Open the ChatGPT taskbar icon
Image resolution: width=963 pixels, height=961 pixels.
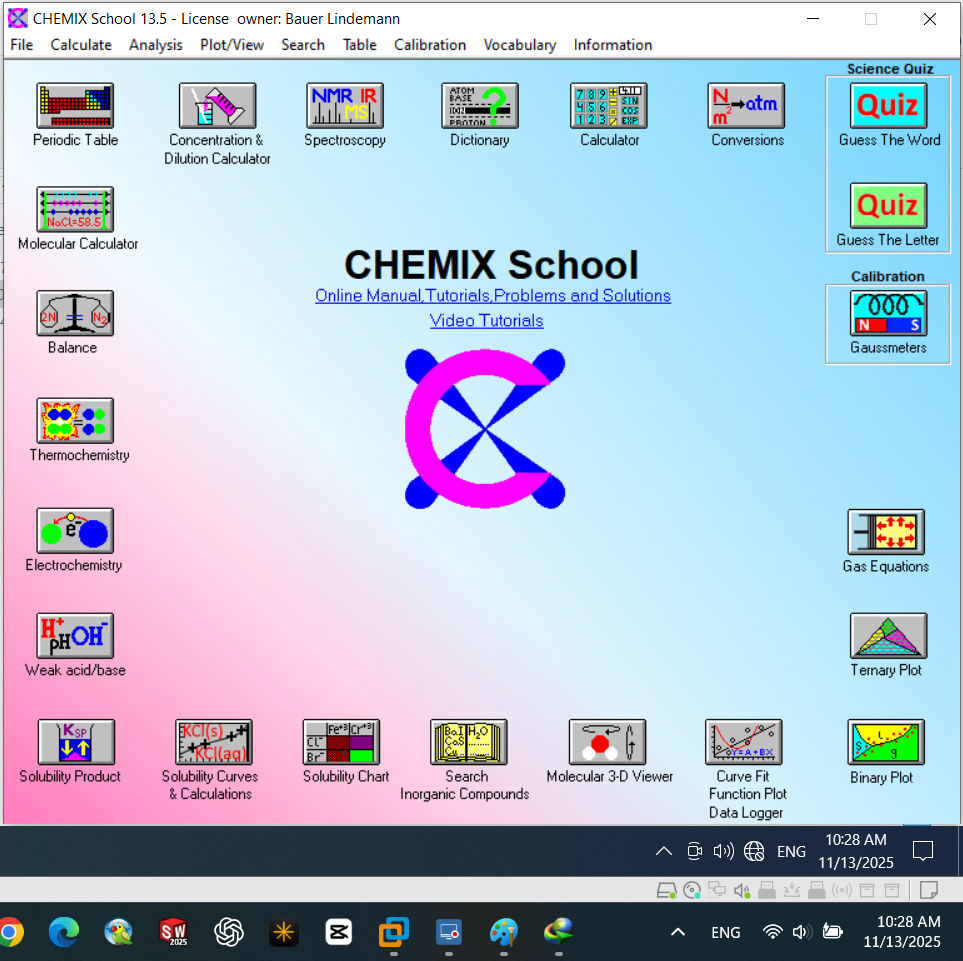(x=228, y=933)
